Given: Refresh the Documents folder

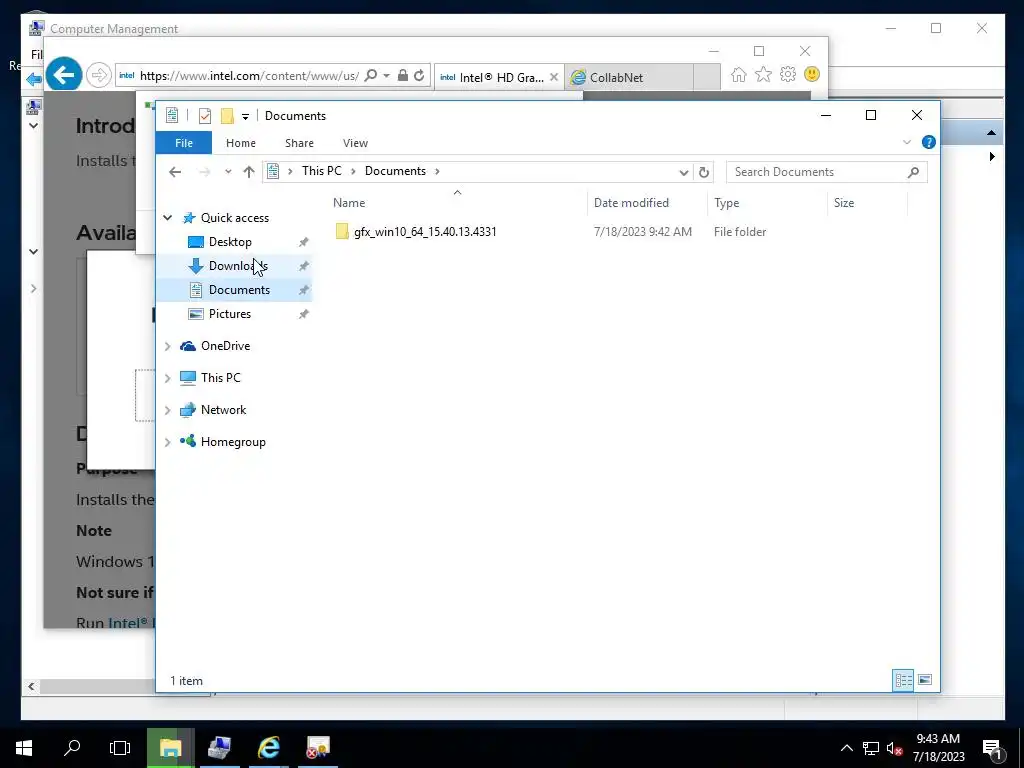Looking at the screenshot, I should (x=703, y=172).
